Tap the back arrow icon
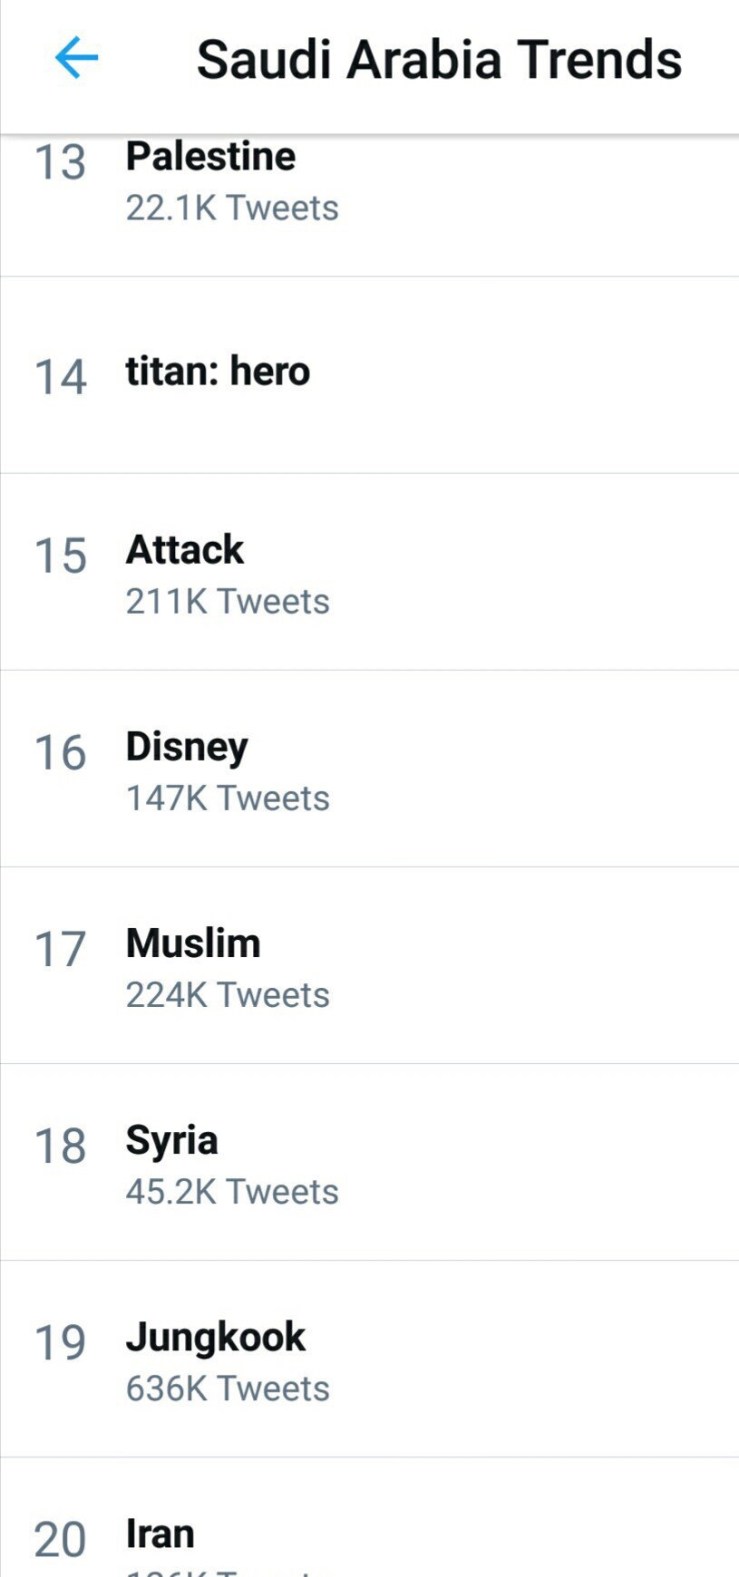 pos(76,58)
